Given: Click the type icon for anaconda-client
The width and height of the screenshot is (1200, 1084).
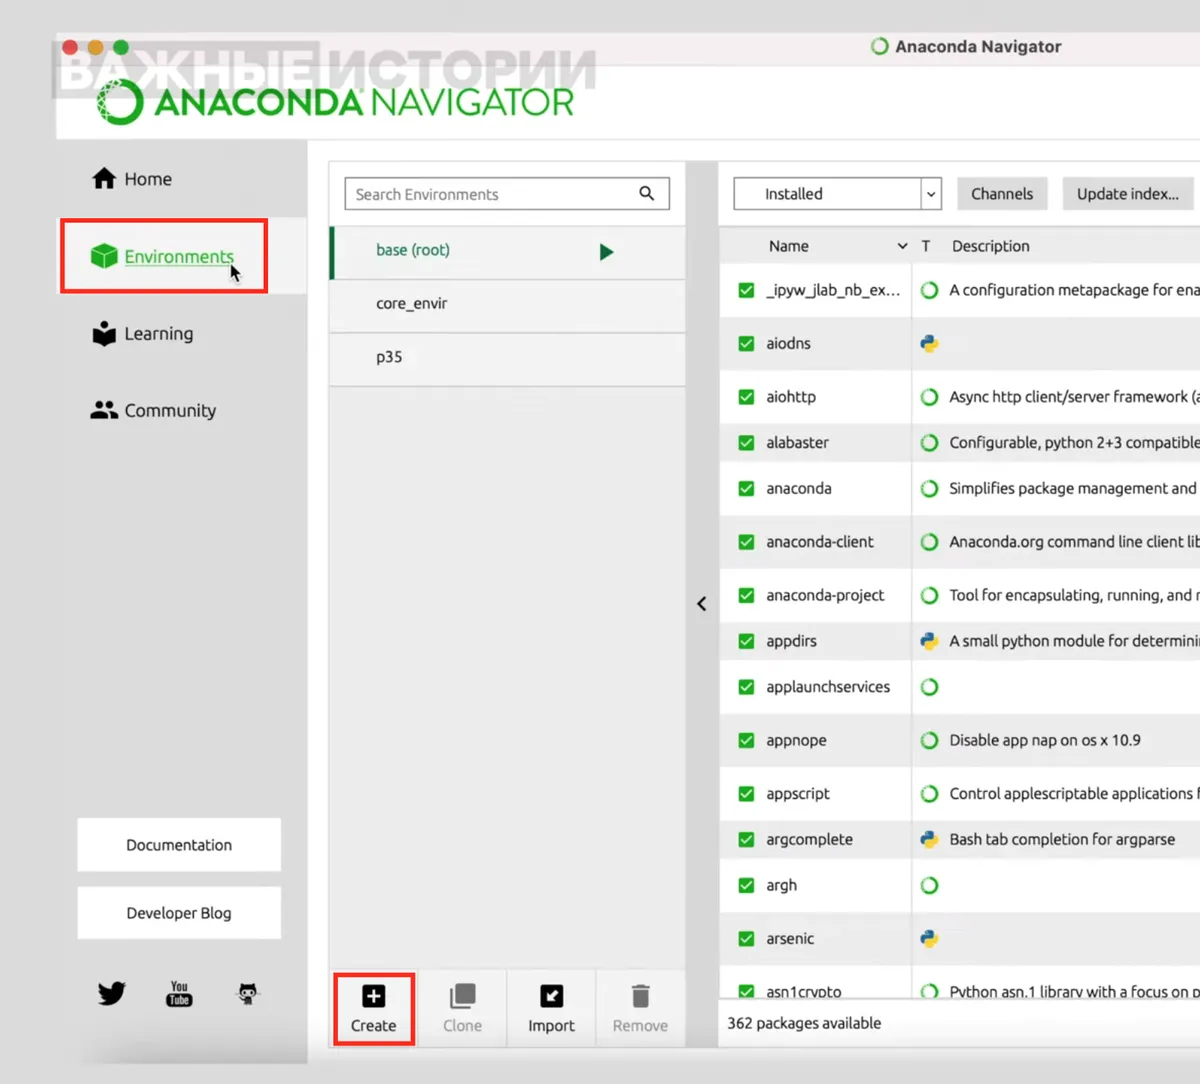Looking at the screenshot, I should (929, 542).
